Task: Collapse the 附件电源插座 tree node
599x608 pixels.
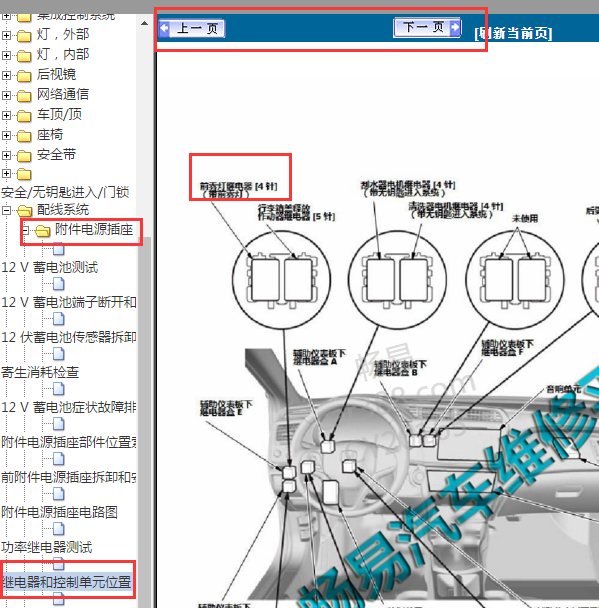Action: (x=26, y=230)
